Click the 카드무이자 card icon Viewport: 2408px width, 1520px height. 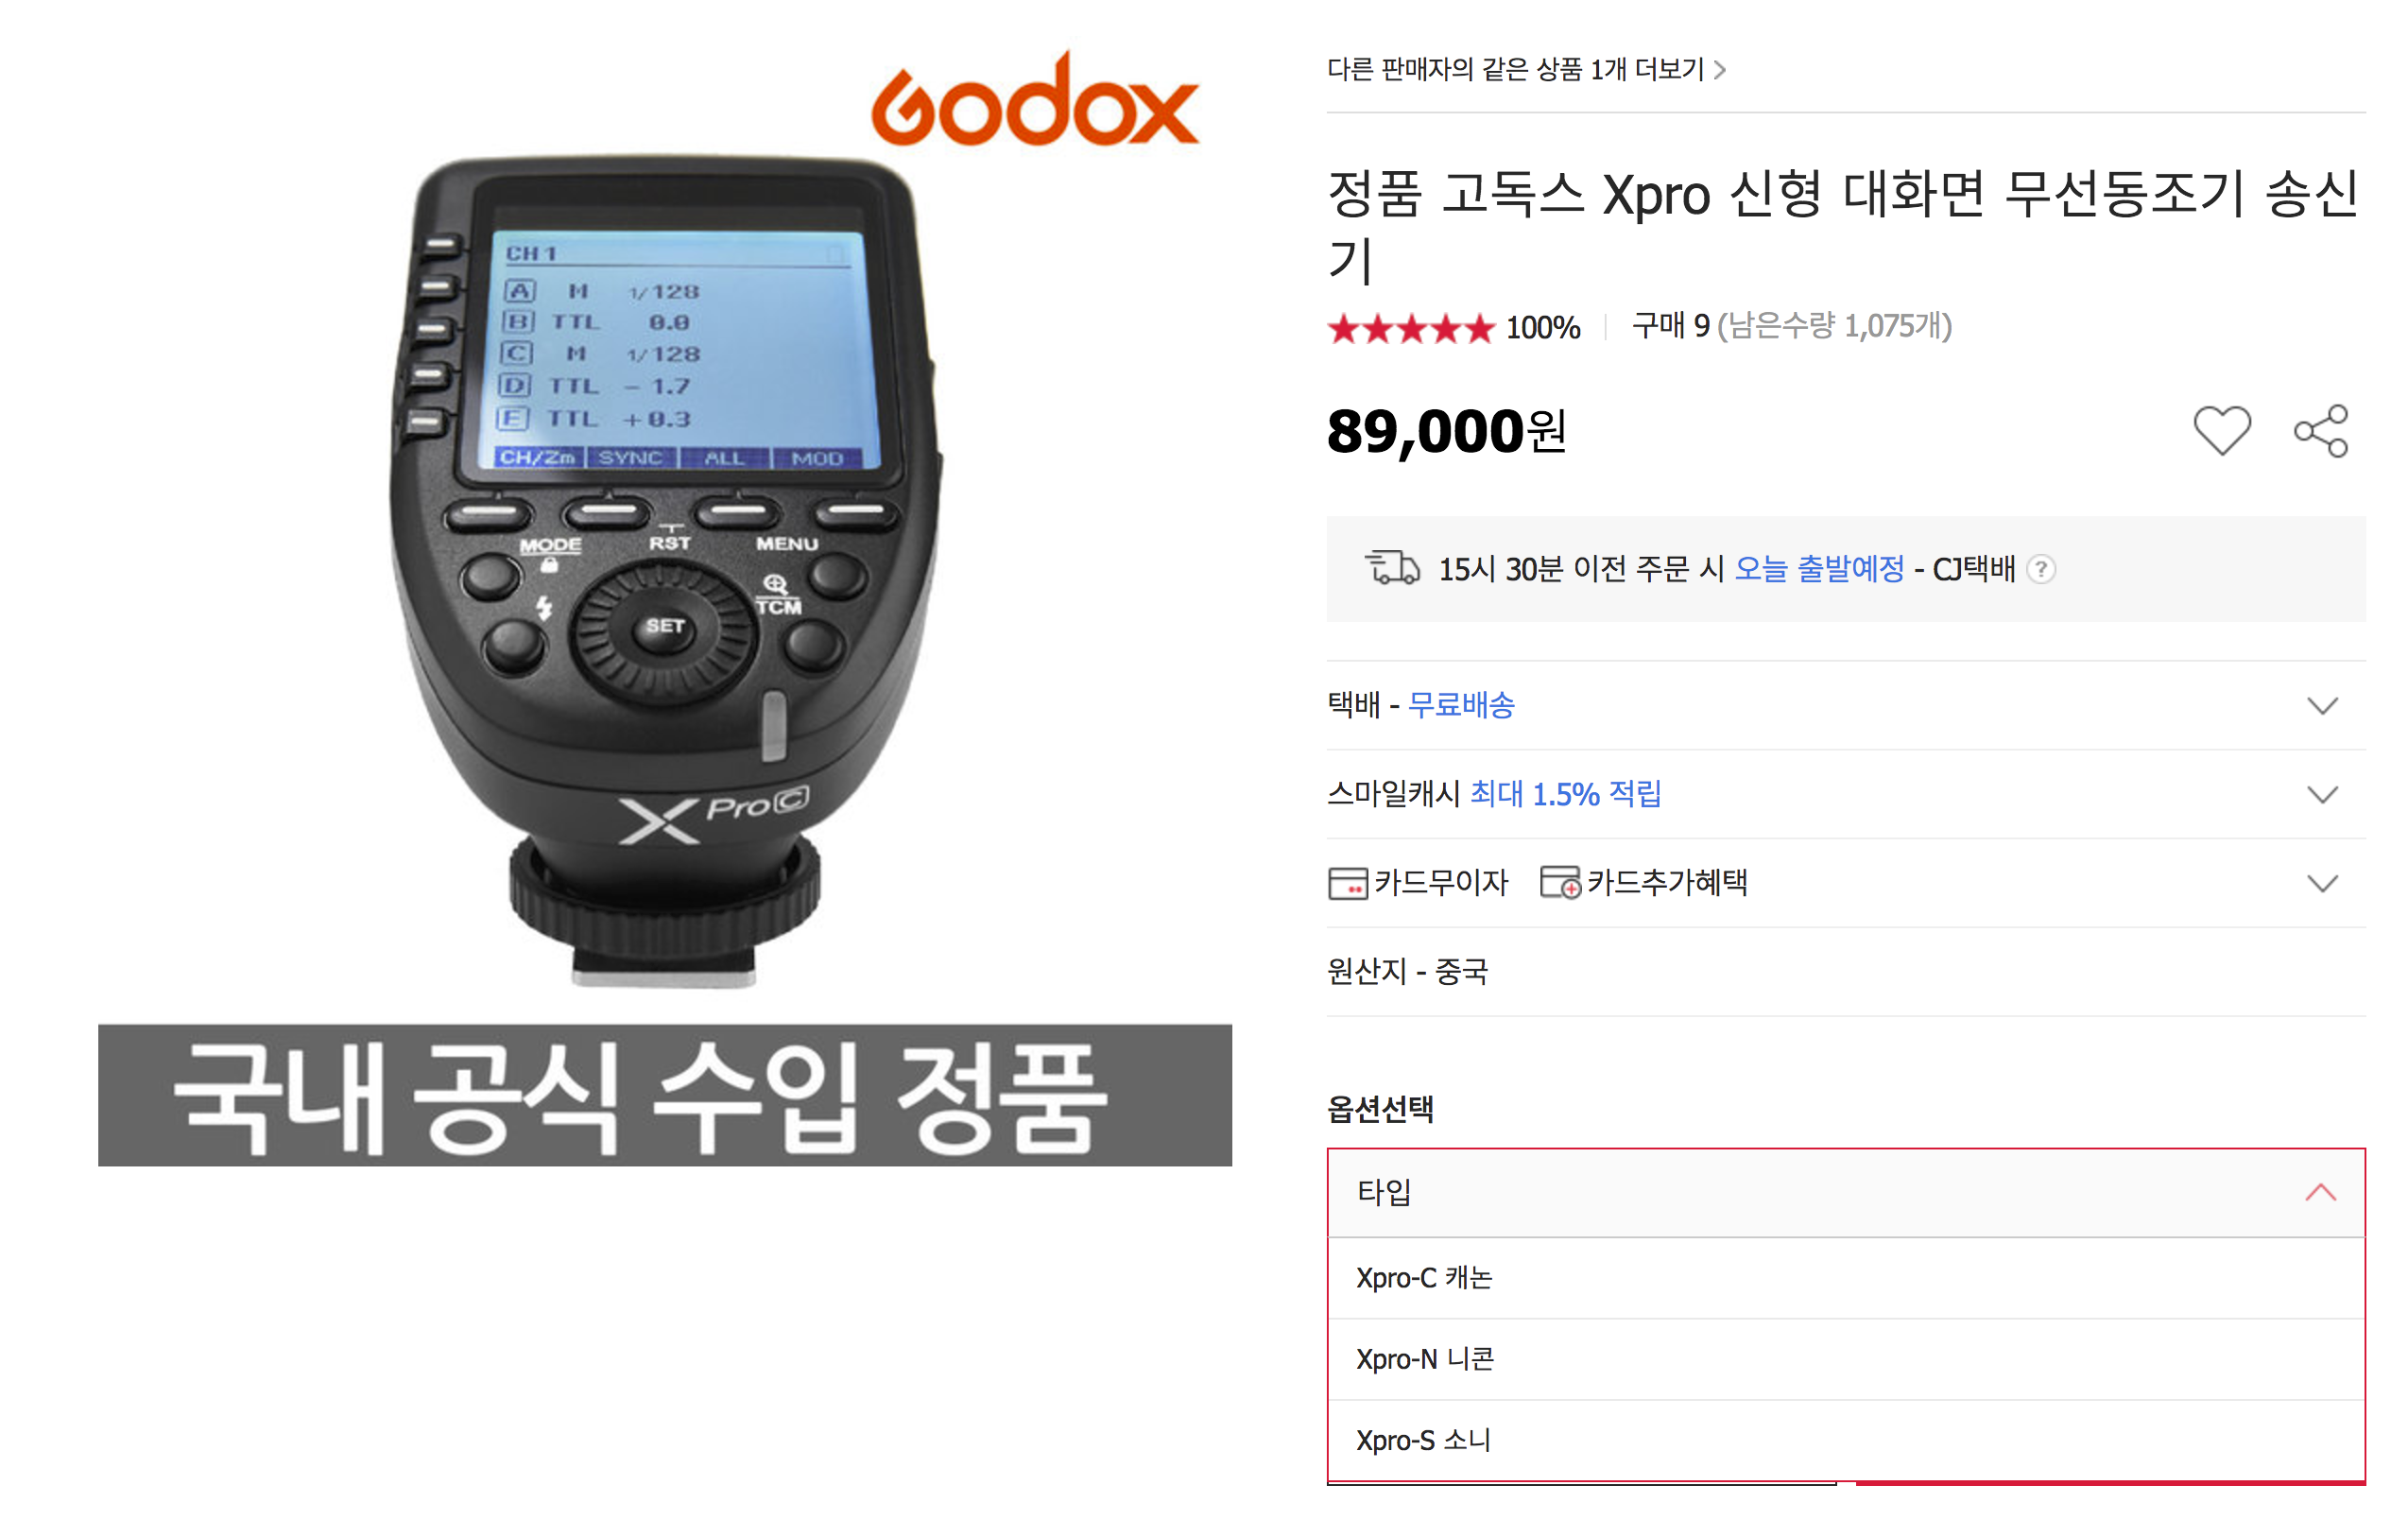tap(1347, 883)
